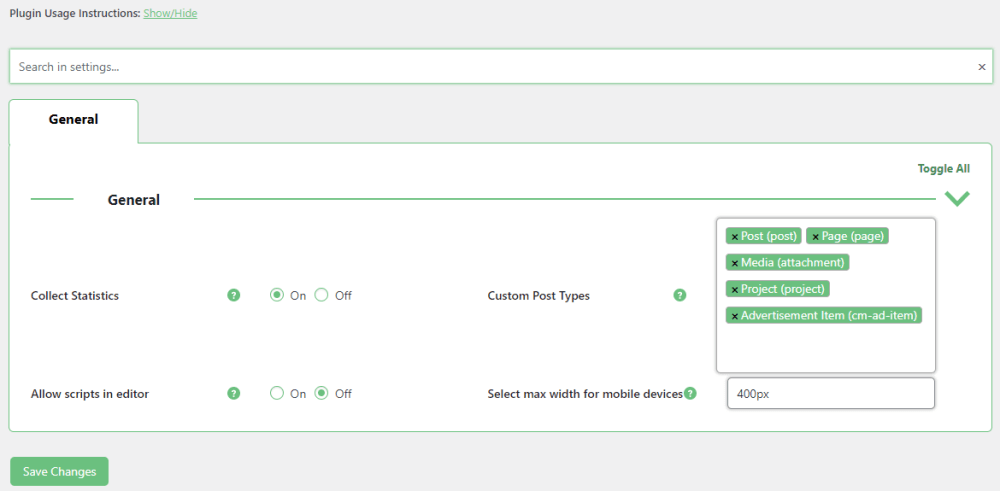Clear the settings search with the x
Screen dimensions: 1000x491
point(981,67)
